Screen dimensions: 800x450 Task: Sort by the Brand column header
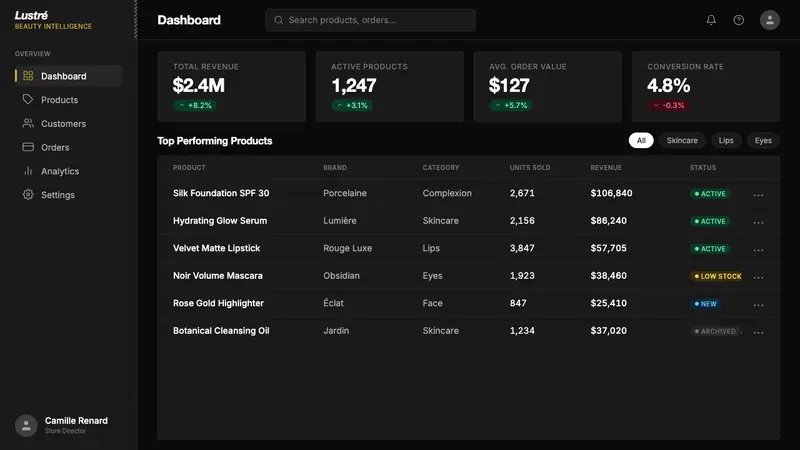tap(335, 167)
